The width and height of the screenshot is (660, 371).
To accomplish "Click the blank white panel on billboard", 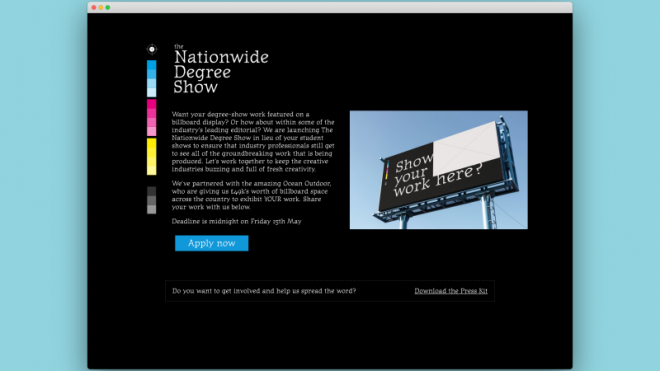I will pyautogui.click(x=466, y=147).
